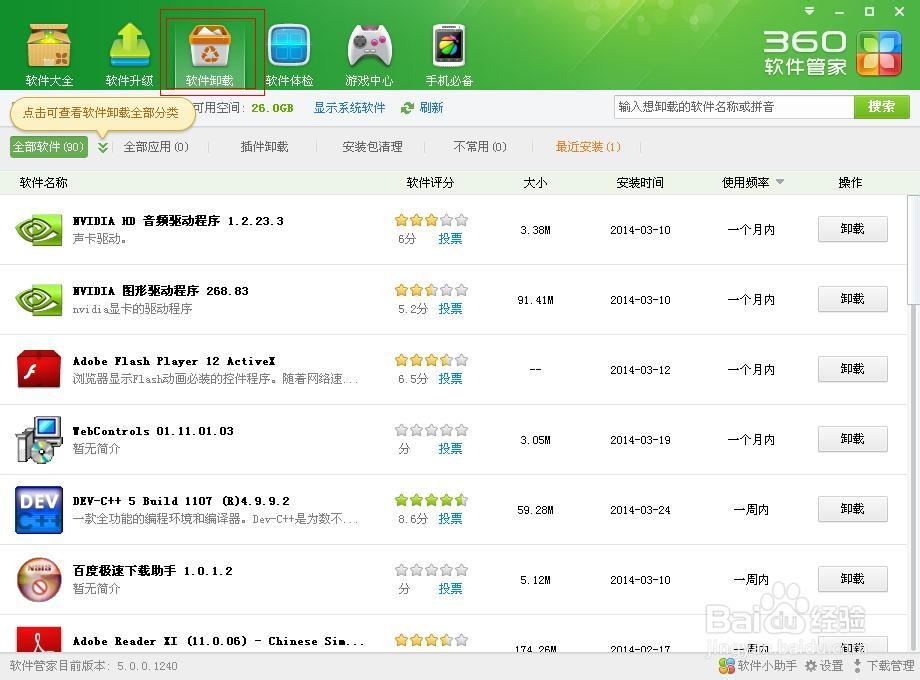Select the 全部软件 (90) tab

coord(49,147)
